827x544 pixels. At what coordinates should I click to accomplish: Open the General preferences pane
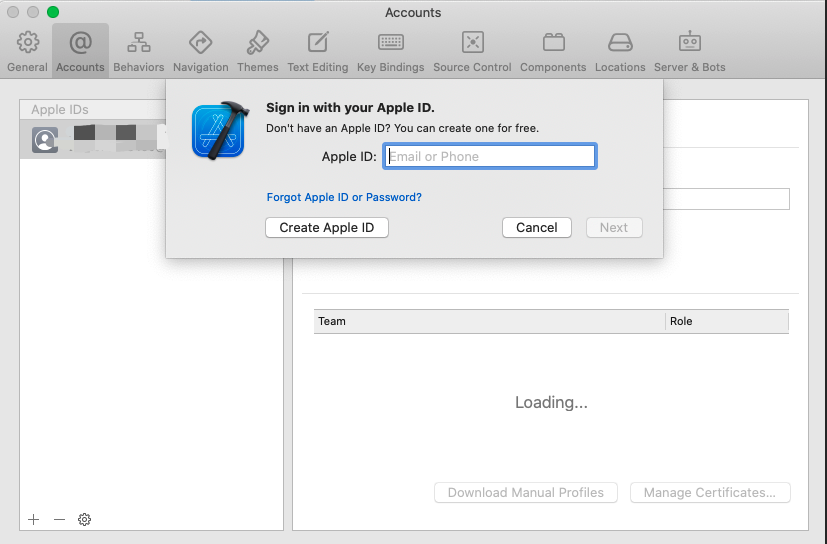pyautogui.click(x=28, y=51)
